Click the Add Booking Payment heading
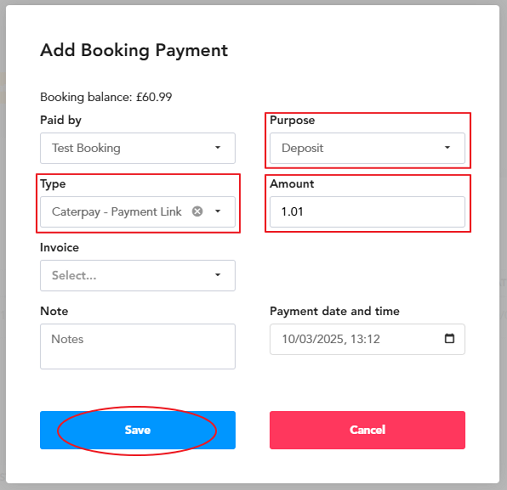The width and height of the screenshot is (507, 490). [134, 50]
